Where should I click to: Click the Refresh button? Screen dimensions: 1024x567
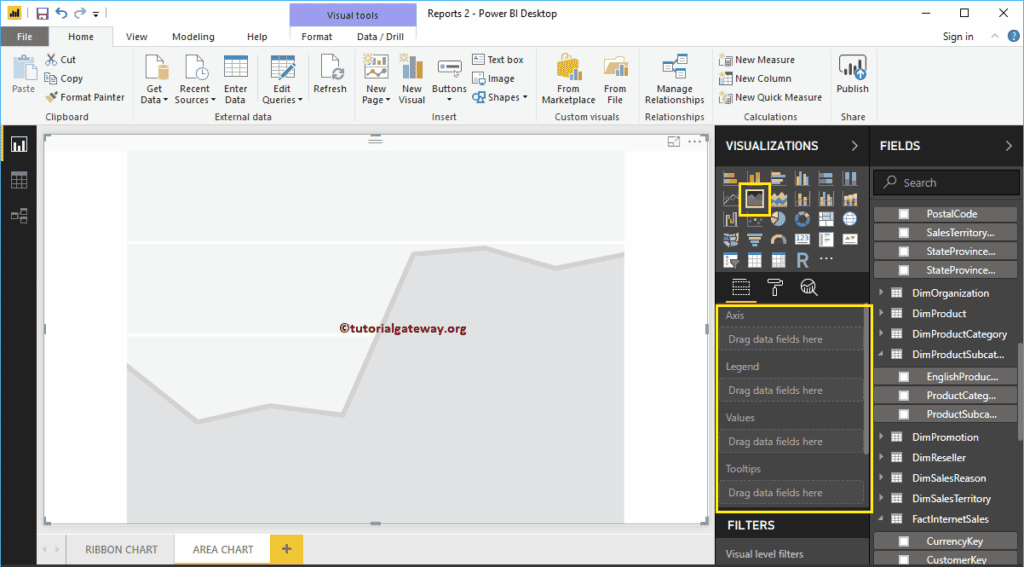[x=330, y=74]
